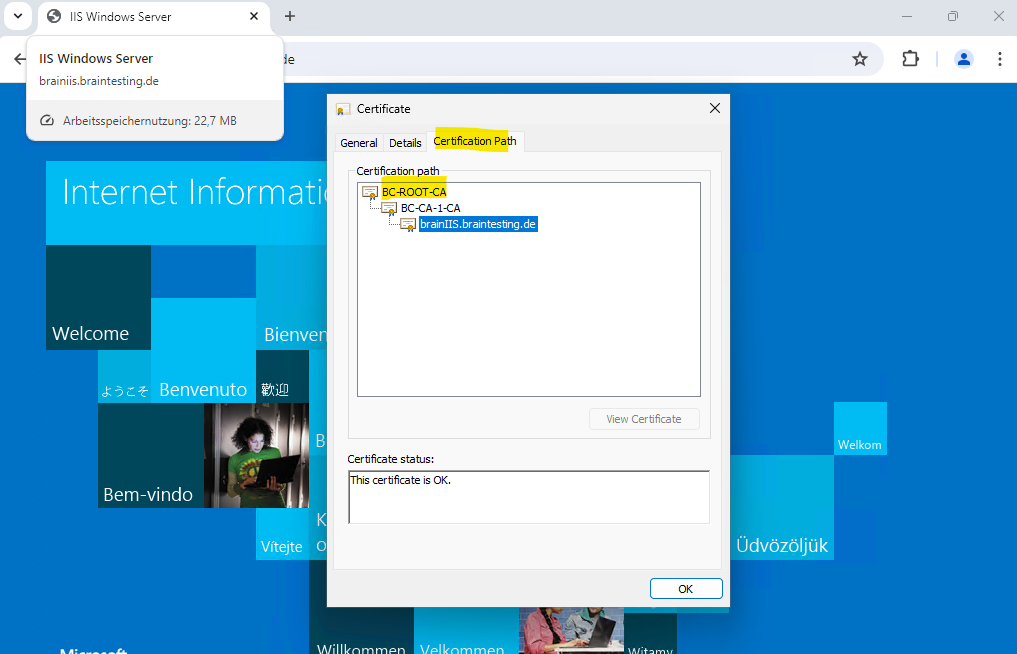Open the tab search dropdown arrow
Image resolution: width=1017 pixels, height=654 pixels.
(18, 16)
